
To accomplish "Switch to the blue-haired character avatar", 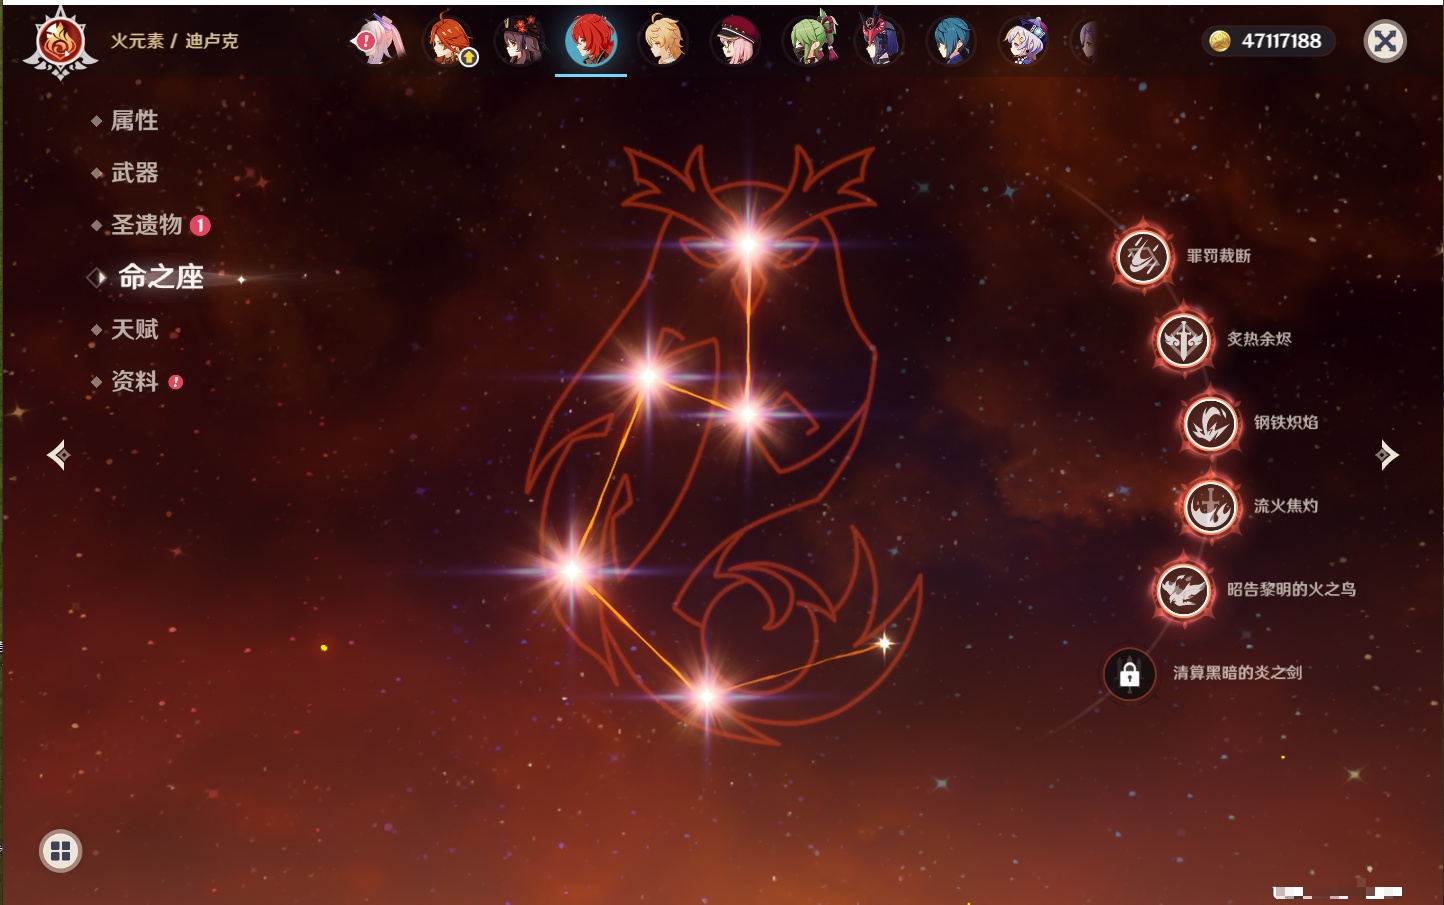I will 951,41.
